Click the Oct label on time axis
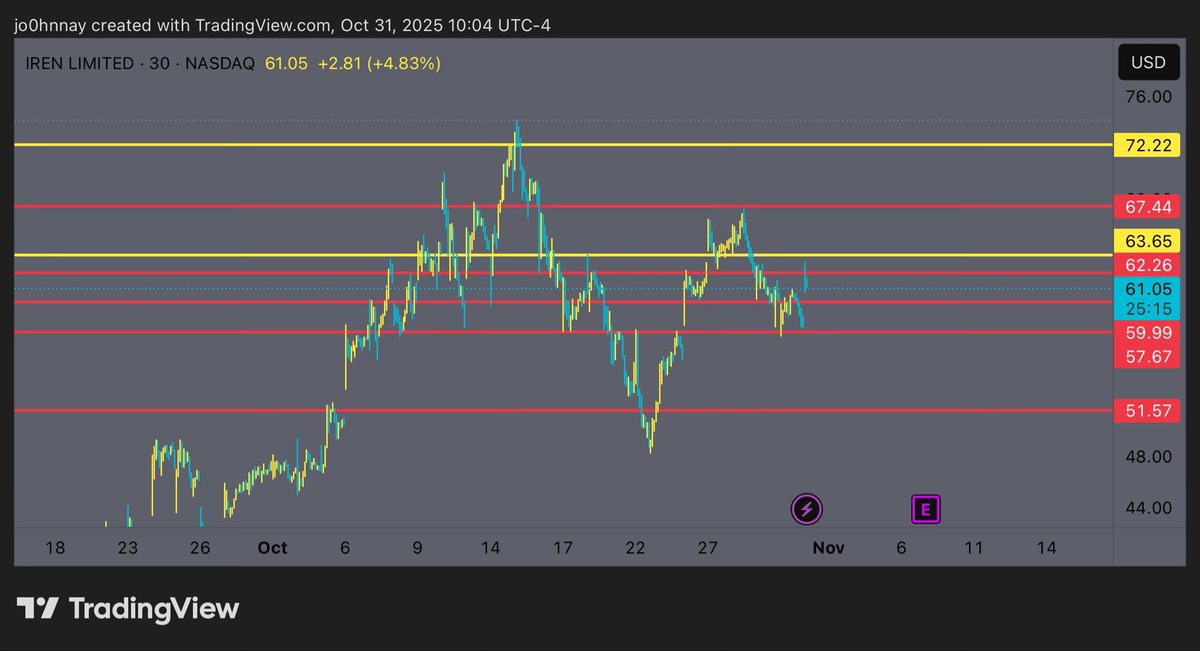Viewport: 1200px width, 651px height. pyautogui.click(x=272, y=548)
